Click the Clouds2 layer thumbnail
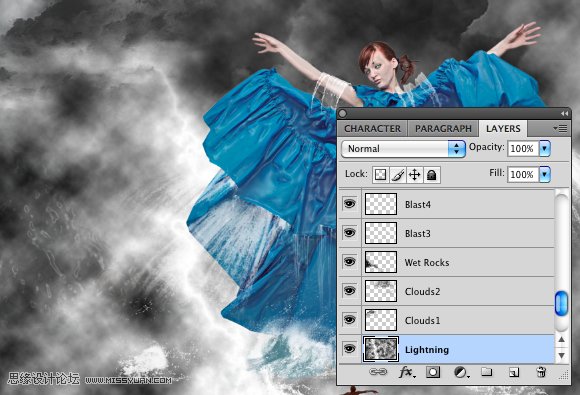 [x=381, y=291]
